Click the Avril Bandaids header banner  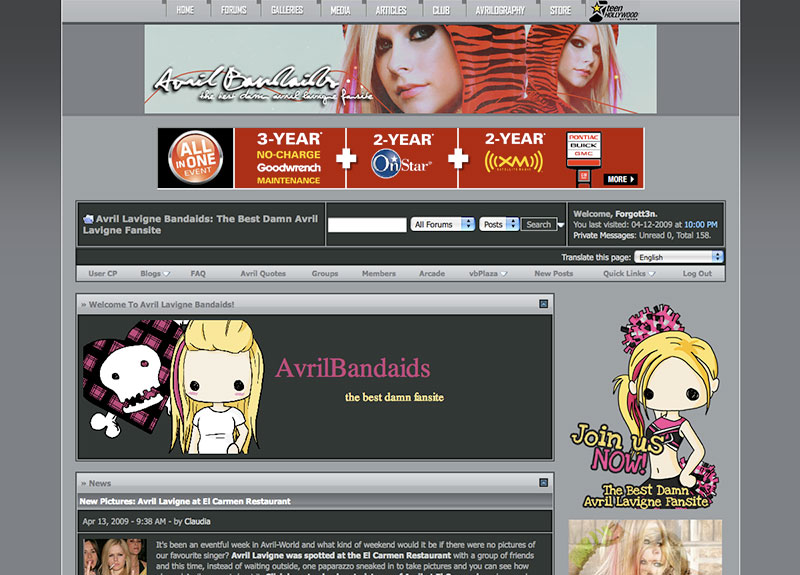[401, 69]
